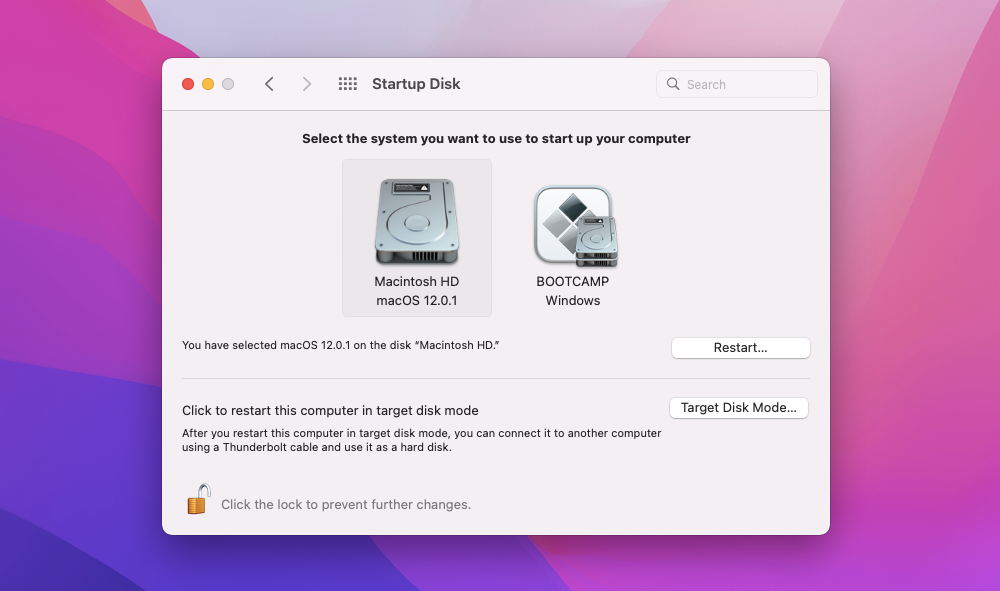Click the highlighted Macintosh HD selection box
The image size is (1000, 591).
pos(416,237)
